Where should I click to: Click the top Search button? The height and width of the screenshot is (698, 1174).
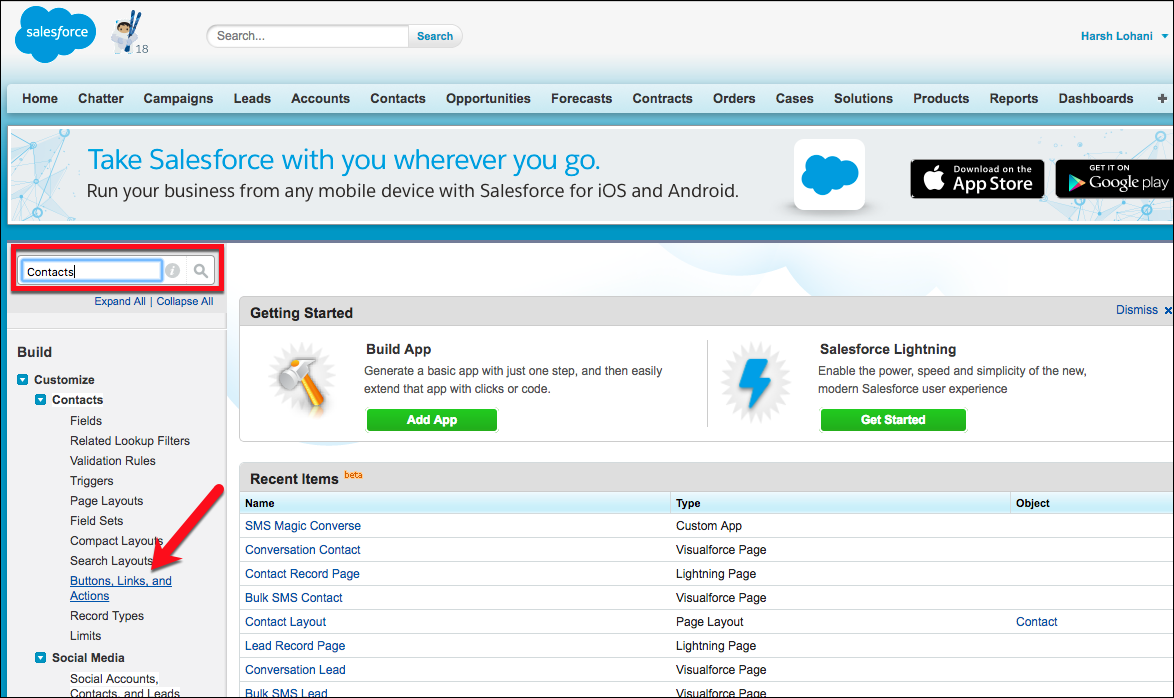435,36
